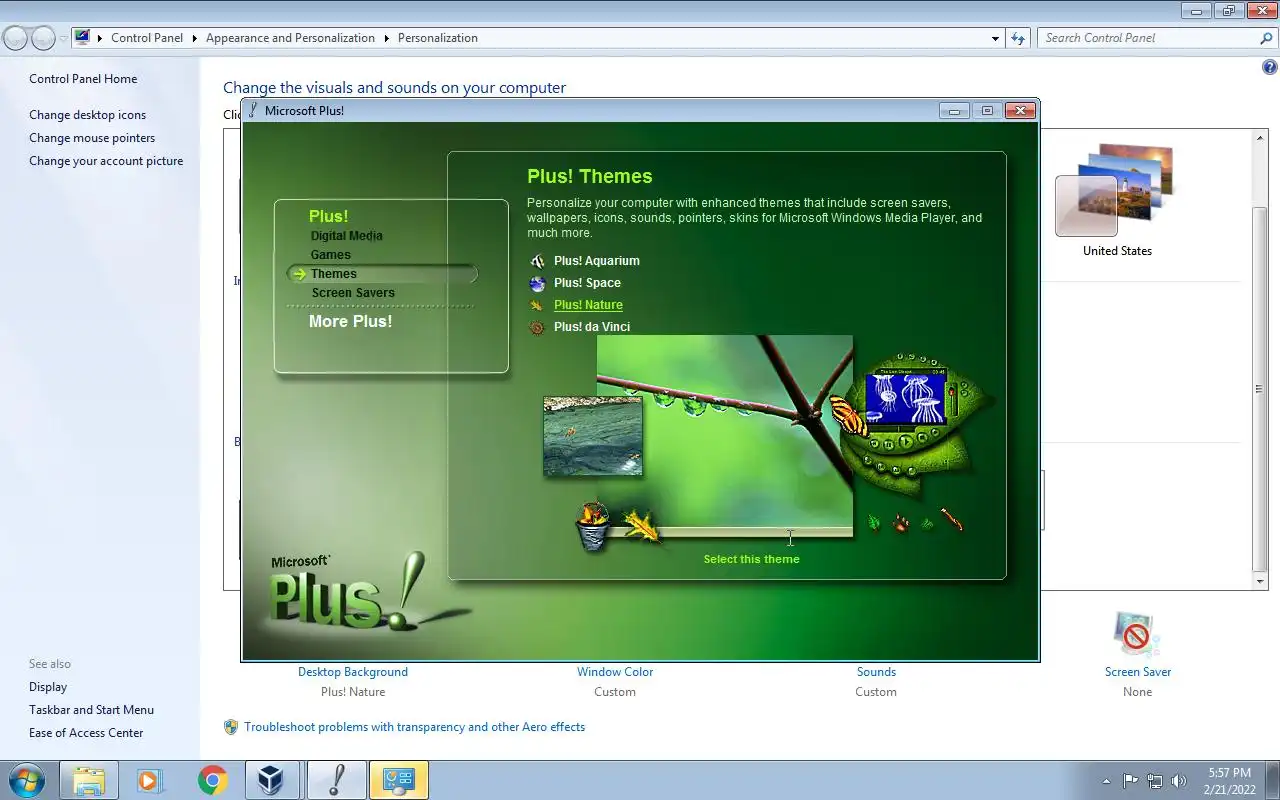Click Change mouse pointers
The height and width of the screenshot is (800, 1280).
[92, 138]
